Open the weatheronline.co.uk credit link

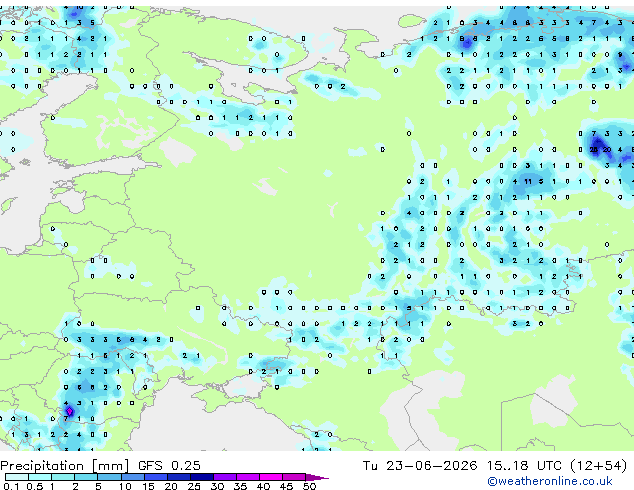point(550,481)
